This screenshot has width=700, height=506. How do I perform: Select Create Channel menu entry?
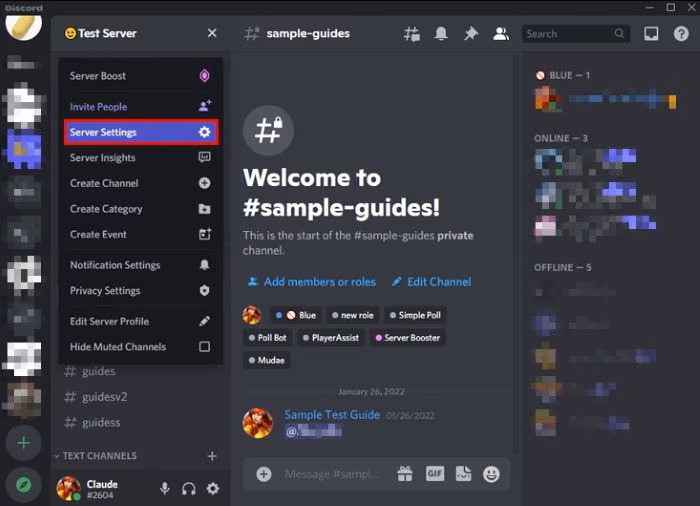[x=141, y=183]
